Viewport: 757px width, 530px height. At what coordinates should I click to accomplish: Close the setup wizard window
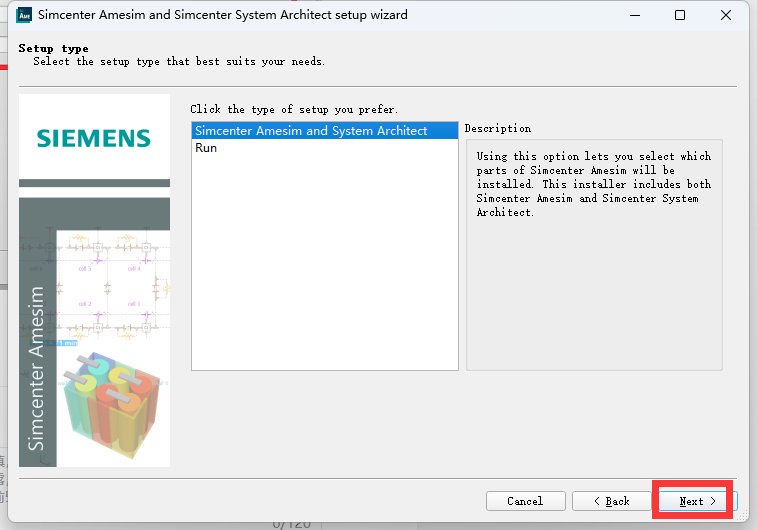click(726, 15)
